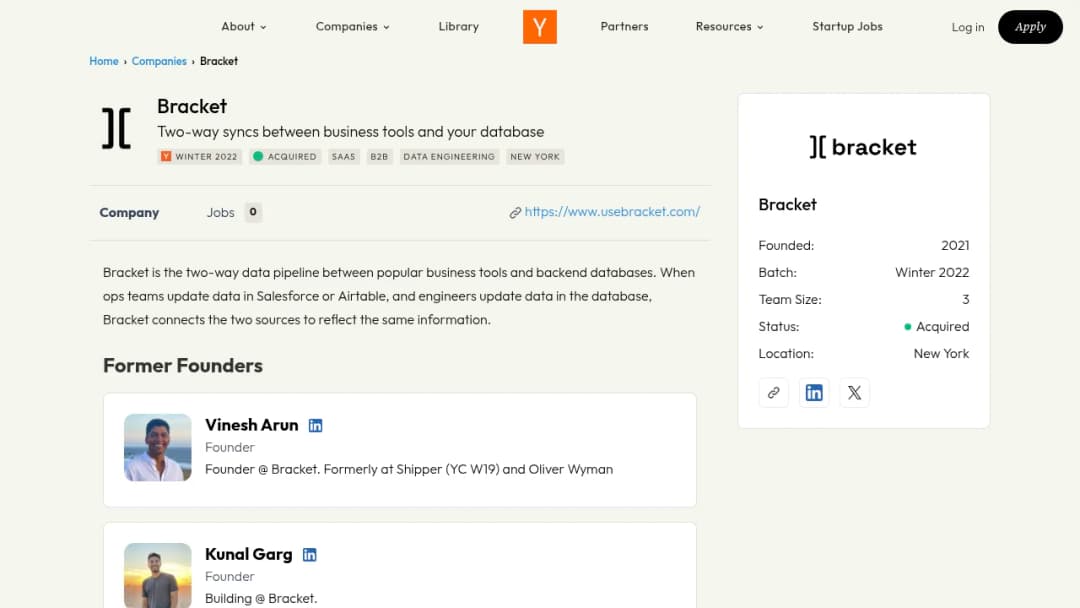Click the black Apply button
Viewport: 1080px width, 608px height.
point(1030,27)
